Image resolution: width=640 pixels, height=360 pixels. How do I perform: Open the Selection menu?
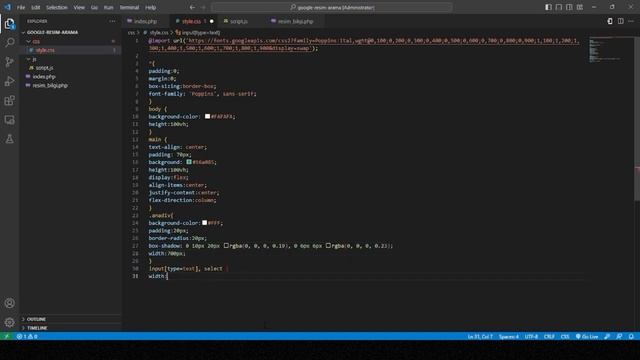coord(57,7)
